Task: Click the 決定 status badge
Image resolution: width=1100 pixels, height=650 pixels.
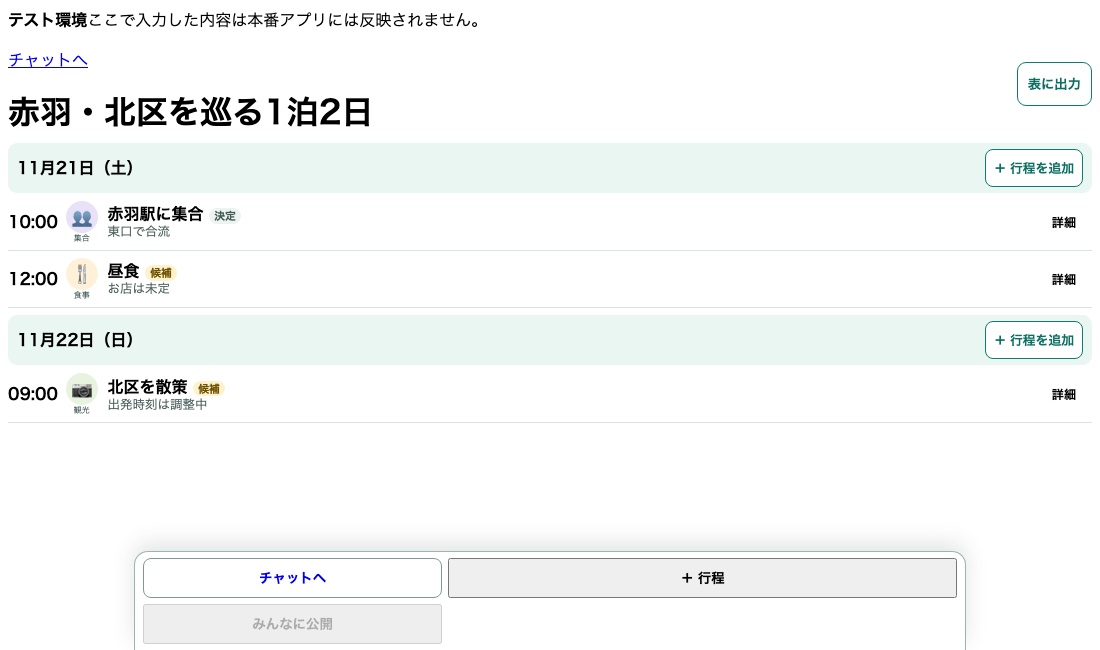Action: tap(224, 216)
